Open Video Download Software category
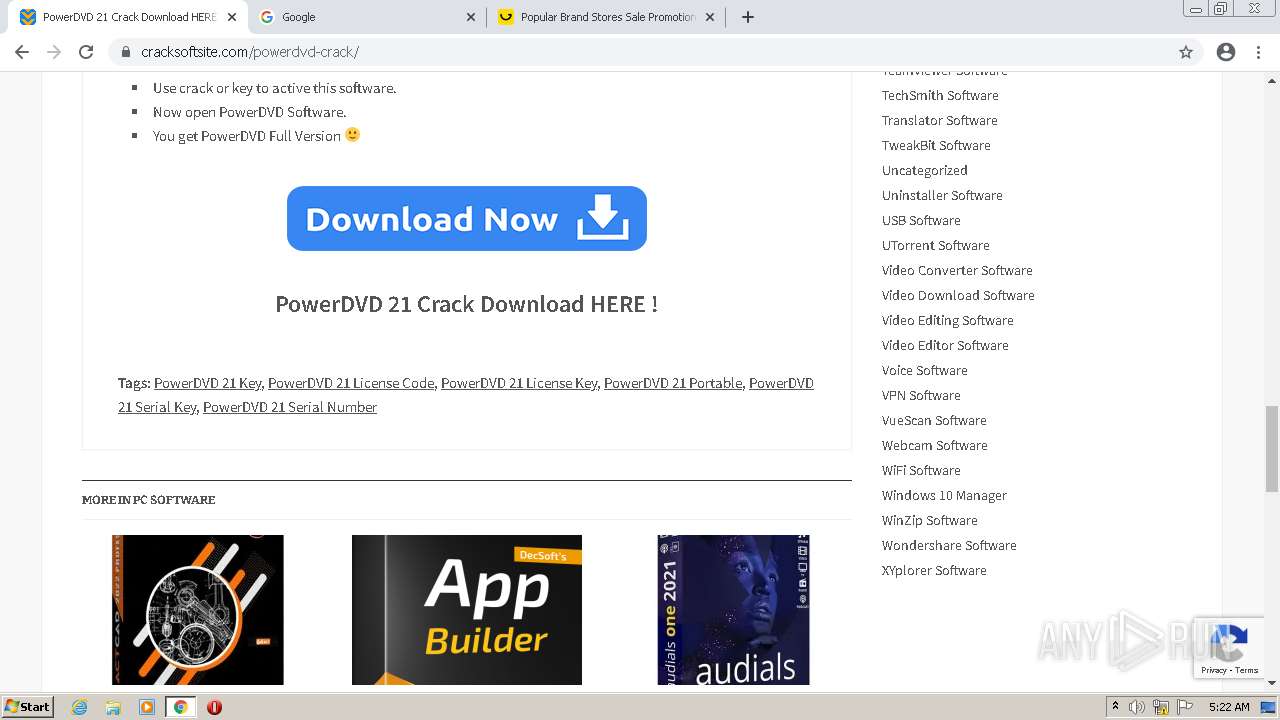The image size is (1280, 720). tap(958, 295)
